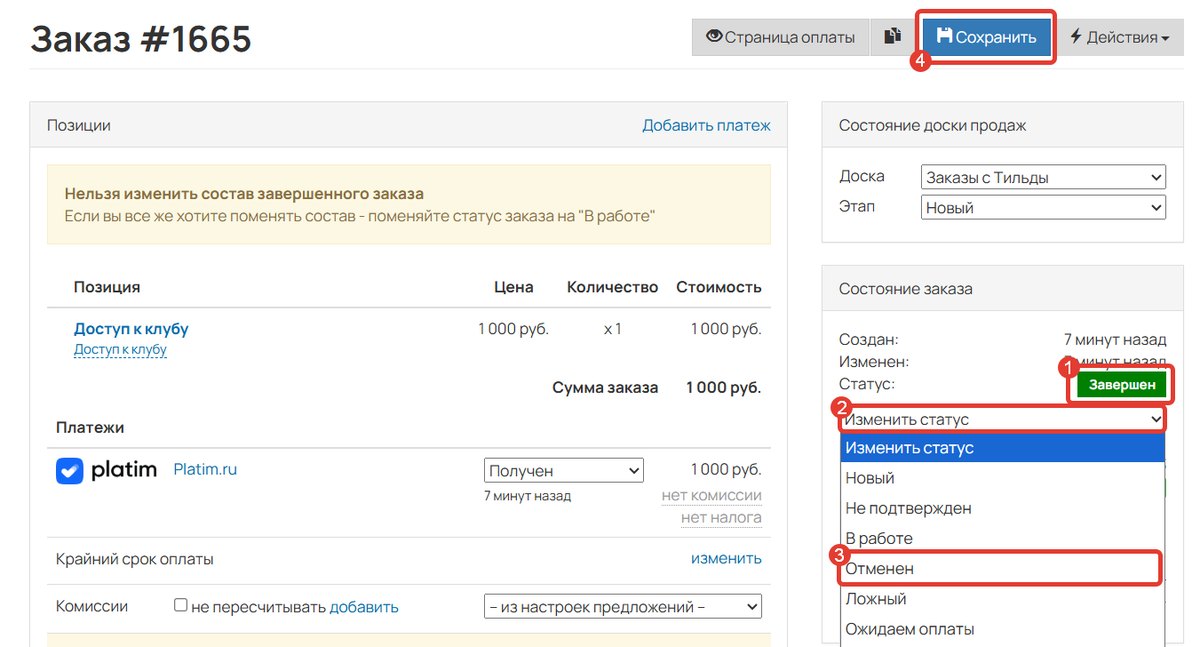Save the order with Сохранить button
The image size is (1200, 647).
point(986,37)
